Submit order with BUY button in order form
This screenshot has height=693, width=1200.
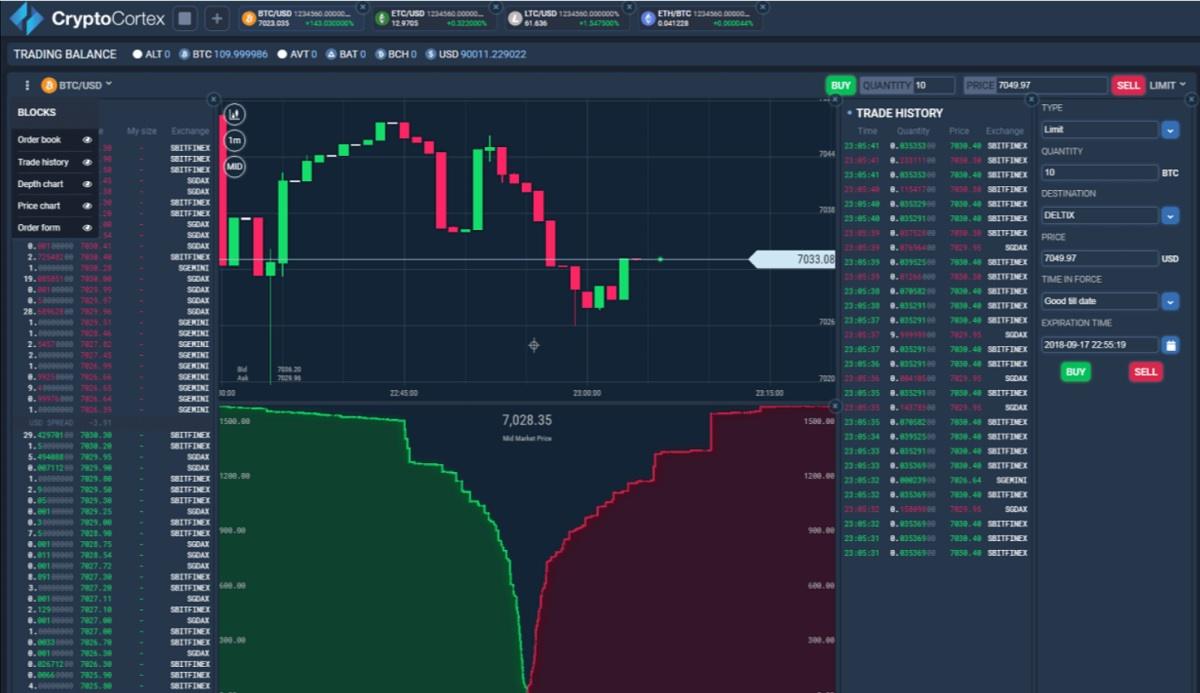click(1075, 372)
